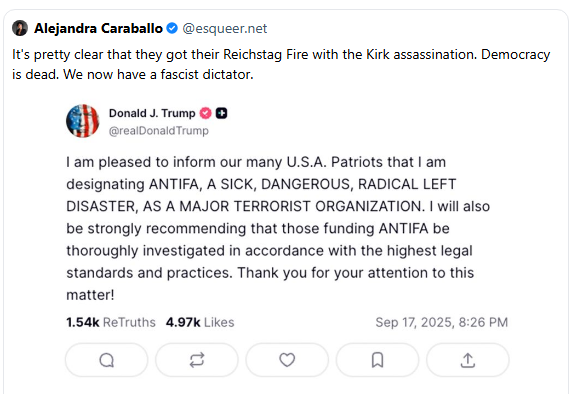This screenshot has width=569, height=394.
Task: Click the Donald J. Trump display name
Action: tap(152, 113)
